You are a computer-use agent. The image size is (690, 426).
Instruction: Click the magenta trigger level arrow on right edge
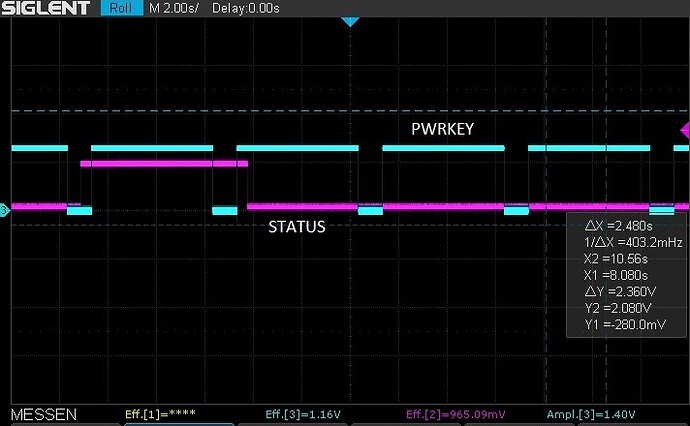(x=684, y=130)
